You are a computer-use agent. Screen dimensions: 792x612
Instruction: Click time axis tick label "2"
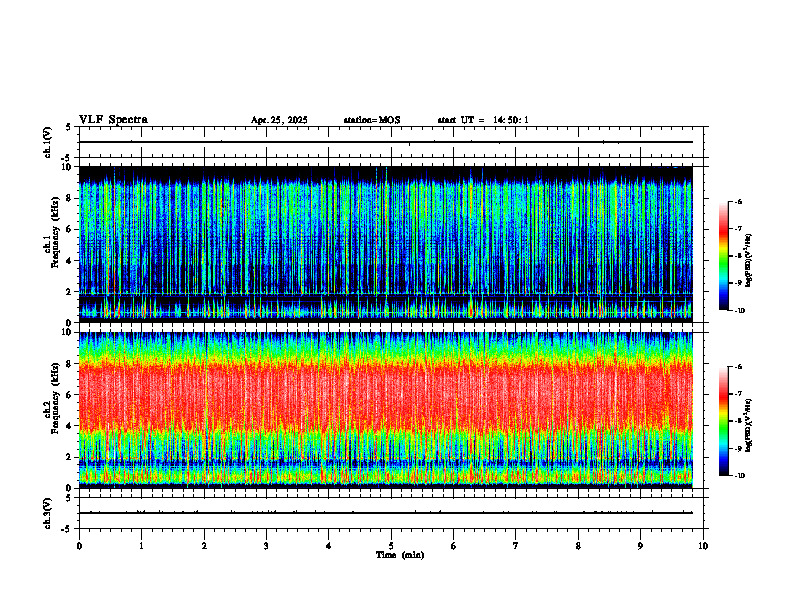204,546
